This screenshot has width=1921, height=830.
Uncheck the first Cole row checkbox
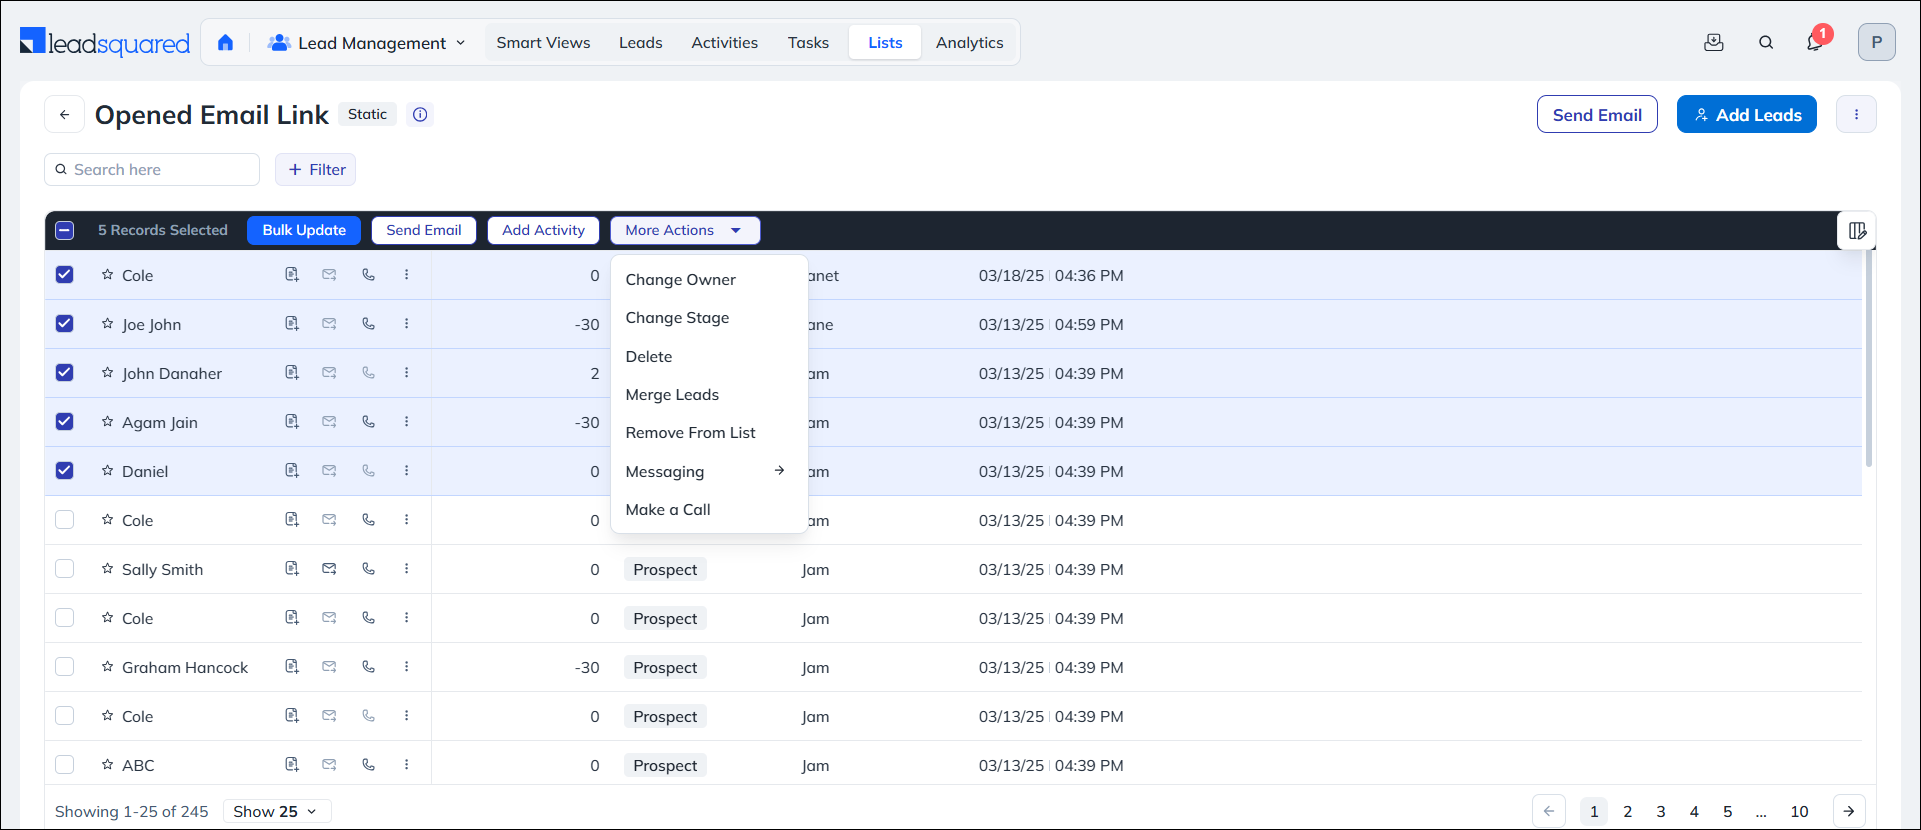(65, 275)
